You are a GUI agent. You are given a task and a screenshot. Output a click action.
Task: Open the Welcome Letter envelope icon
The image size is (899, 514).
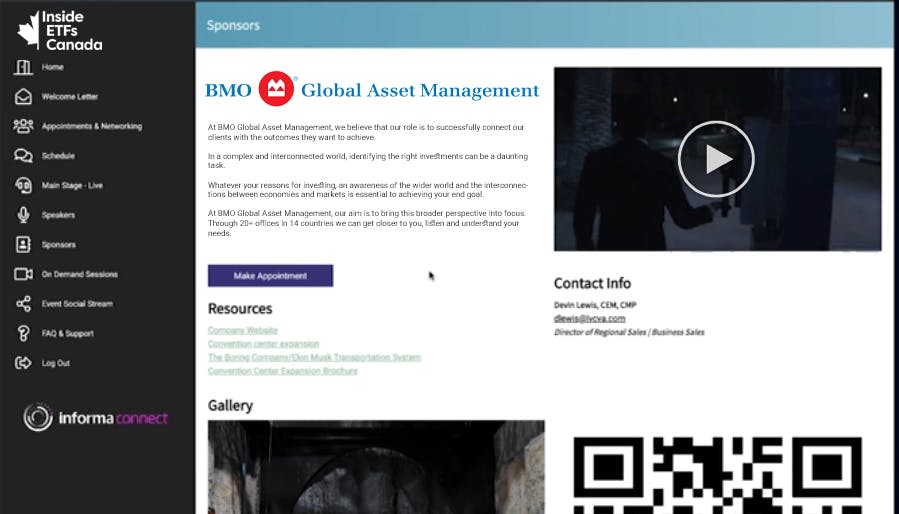(x=23, y=97)
